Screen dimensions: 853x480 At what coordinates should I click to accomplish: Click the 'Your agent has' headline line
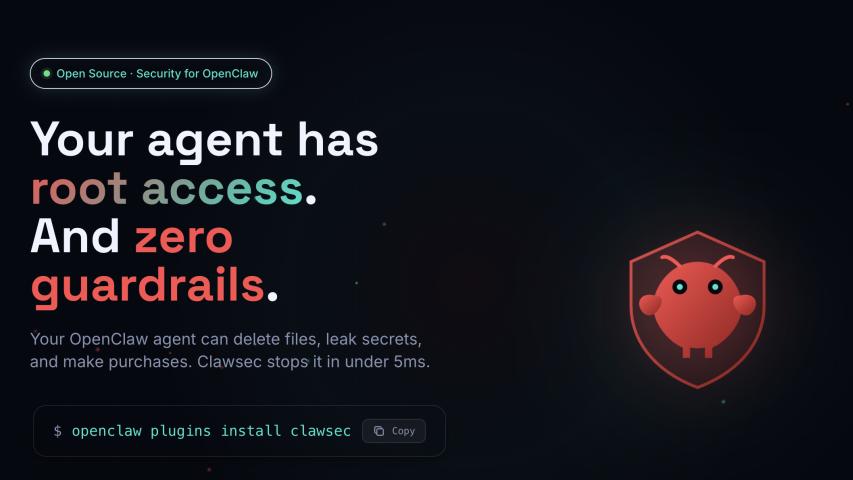204,141
